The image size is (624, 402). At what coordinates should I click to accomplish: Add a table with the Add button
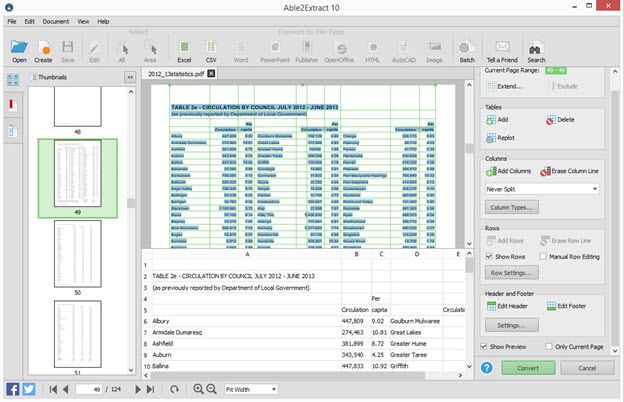pos(497,119)
